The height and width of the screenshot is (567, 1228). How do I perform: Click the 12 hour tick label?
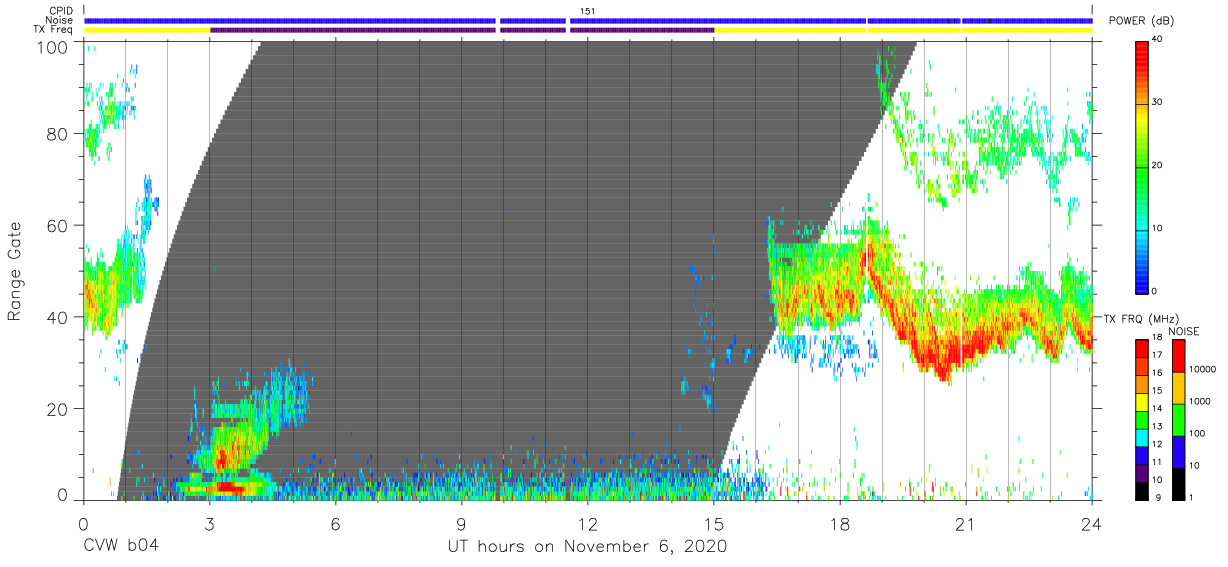tap(587, 524)
